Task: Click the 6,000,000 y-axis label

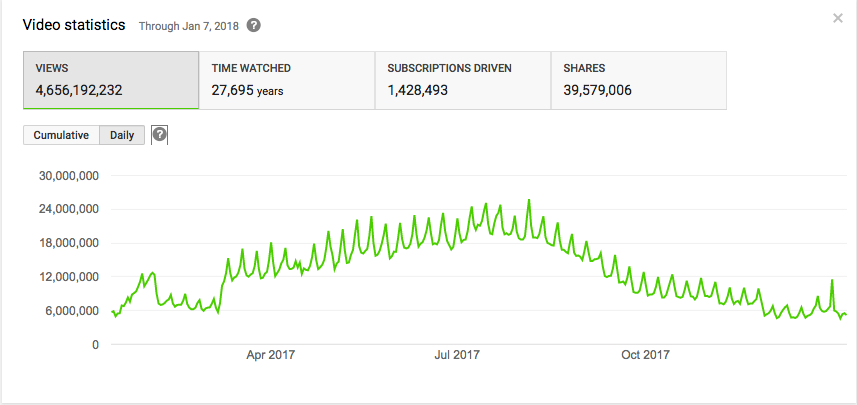Action: [x=72, y=311]
